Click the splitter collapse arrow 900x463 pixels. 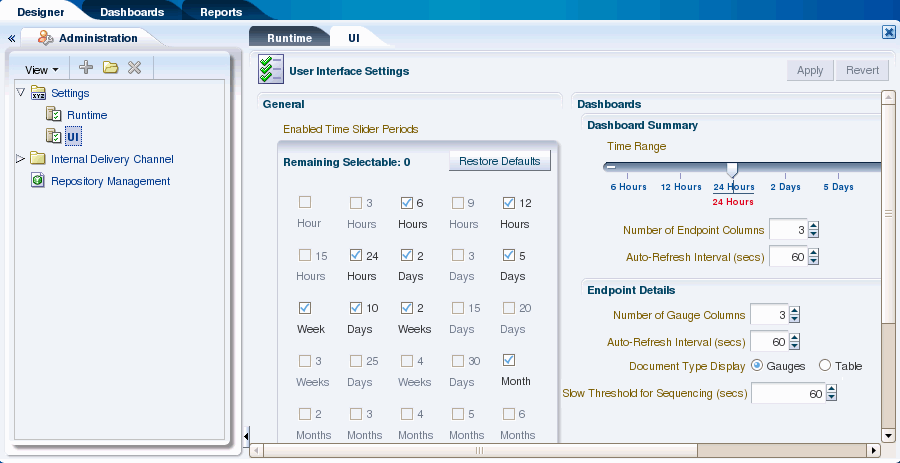[x=246, y=437]
